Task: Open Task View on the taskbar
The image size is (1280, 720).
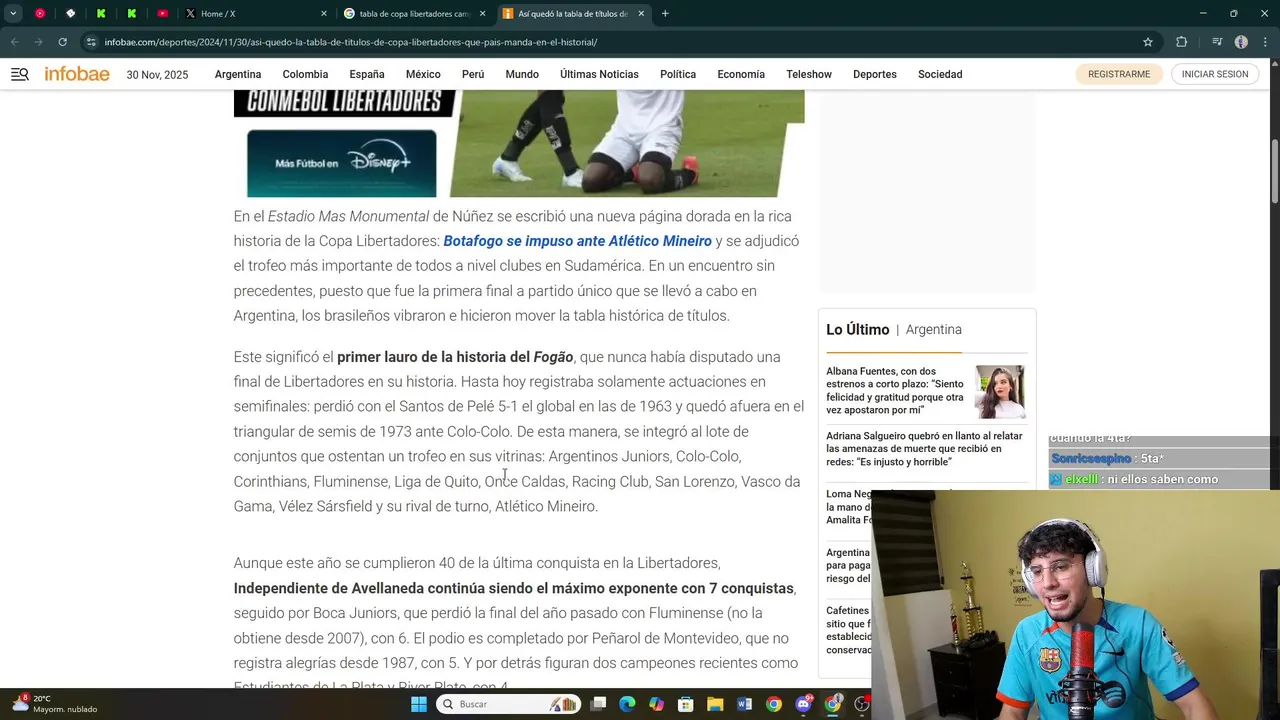Action: pyautogui.click(x=598, y=704)
